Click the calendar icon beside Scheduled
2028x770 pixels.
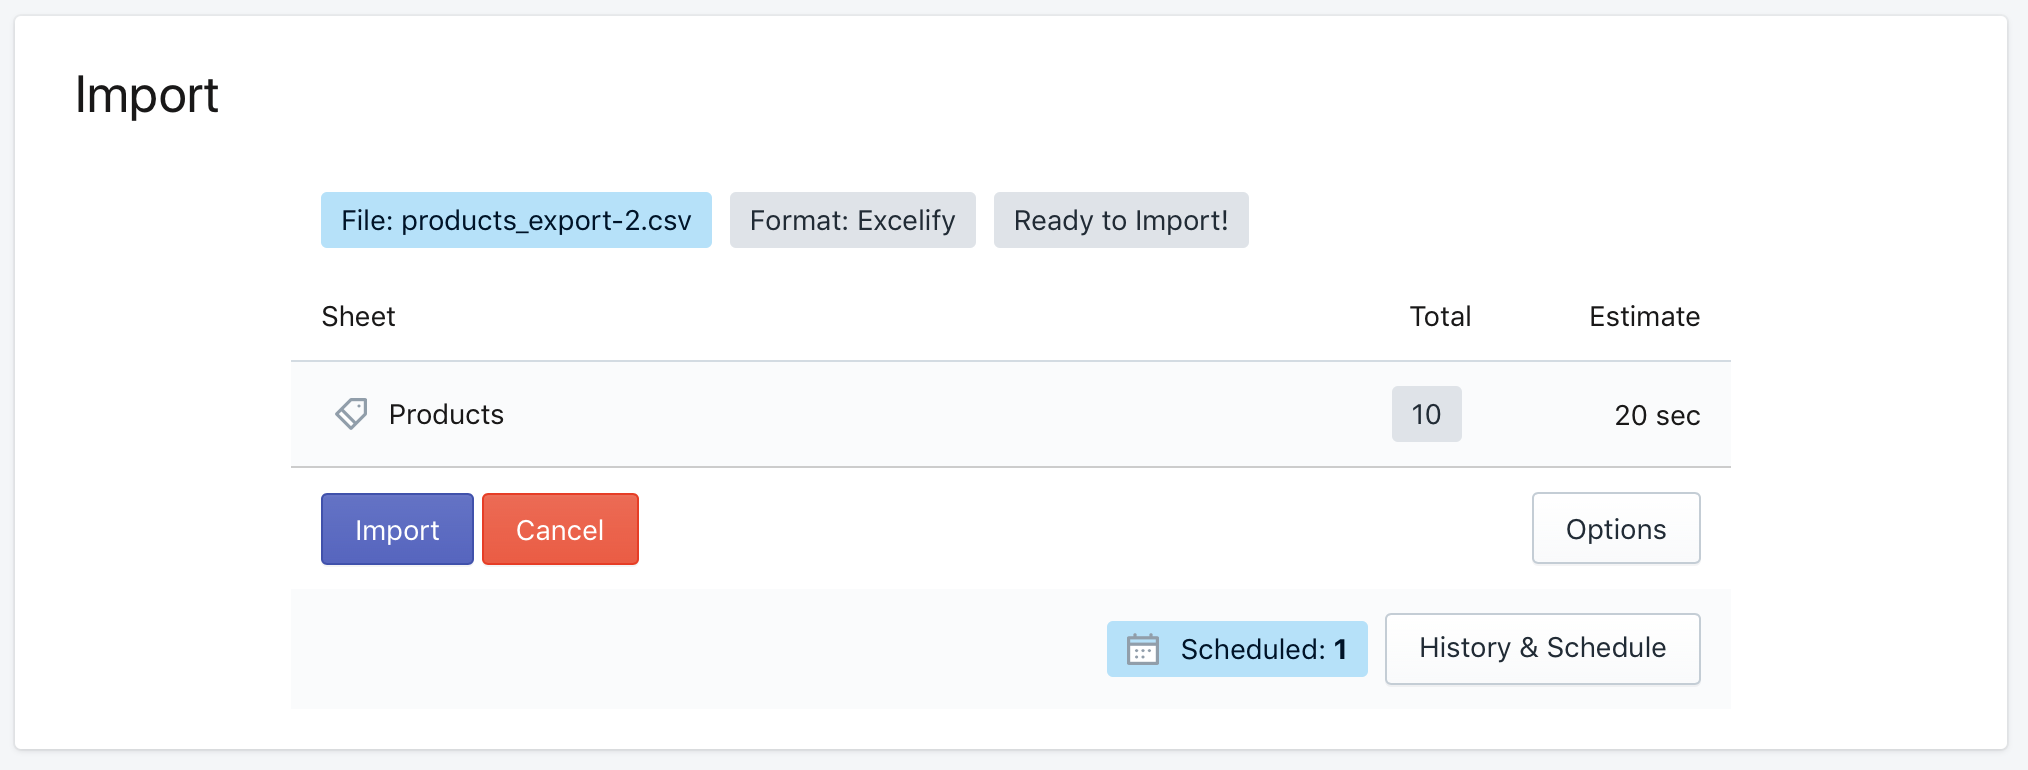tap(1143, 649)
